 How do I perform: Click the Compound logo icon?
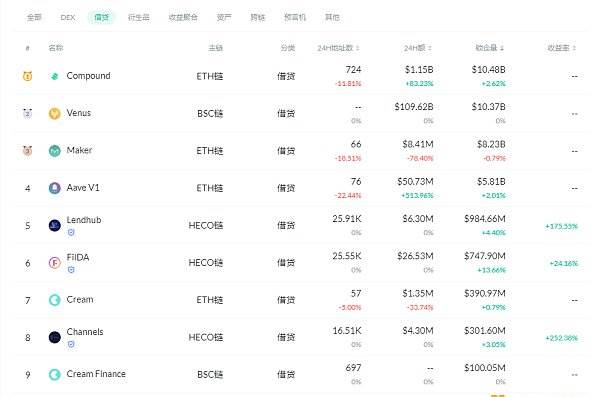pyautogui.click(x=55, y=76)
